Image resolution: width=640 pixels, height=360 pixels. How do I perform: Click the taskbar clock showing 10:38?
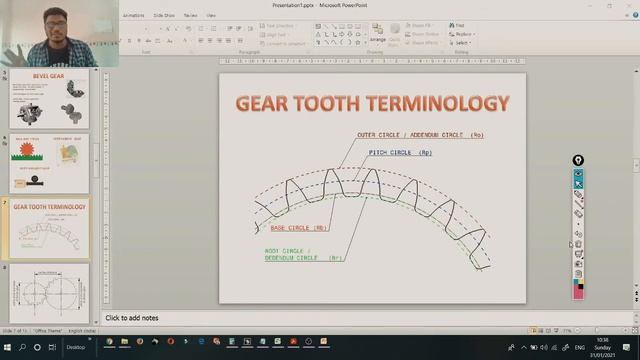pyautogui.click(x=602, y=348)
